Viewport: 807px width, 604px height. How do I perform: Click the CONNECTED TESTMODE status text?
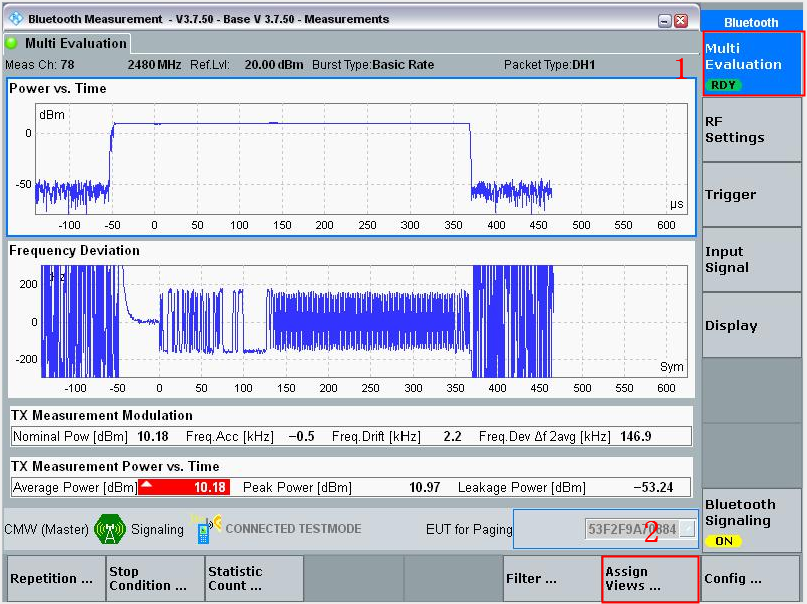(293, 529)
